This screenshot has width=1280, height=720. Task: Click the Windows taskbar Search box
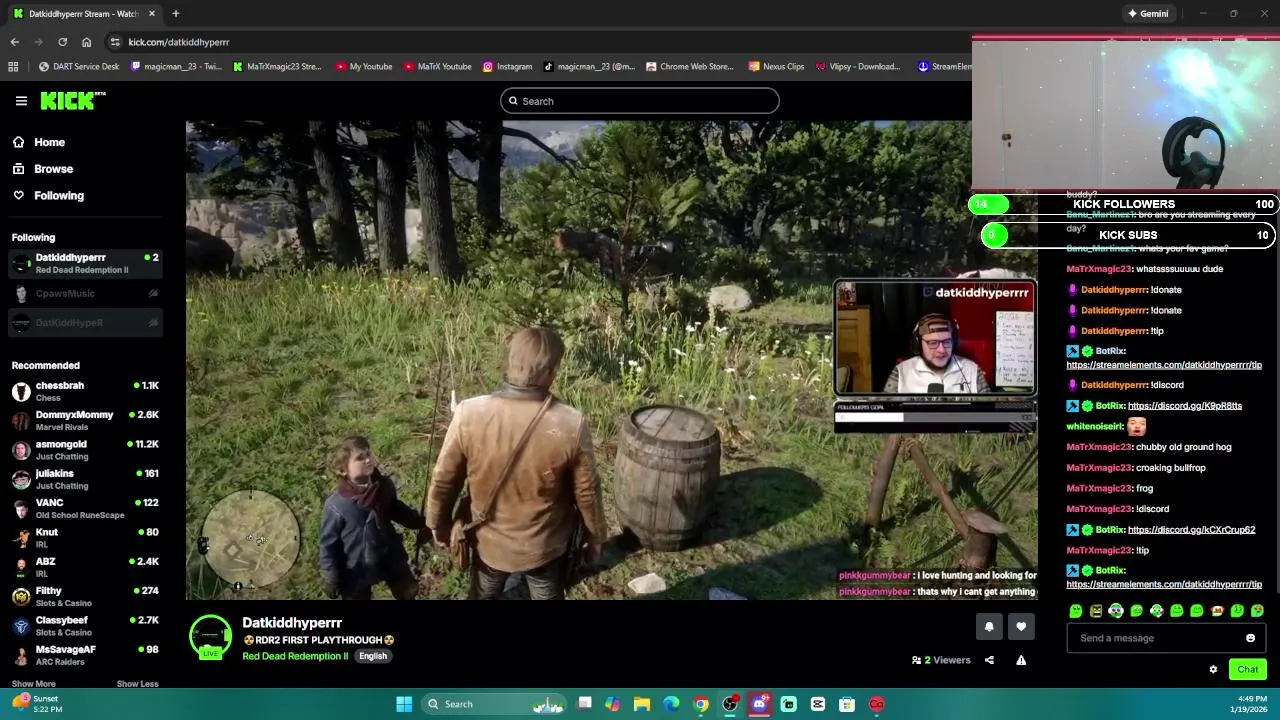[494, 704]
